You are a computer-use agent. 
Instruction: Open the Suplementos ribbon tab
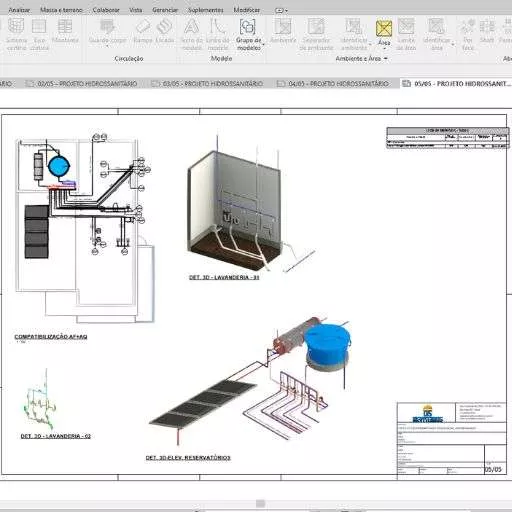(206, 10)
